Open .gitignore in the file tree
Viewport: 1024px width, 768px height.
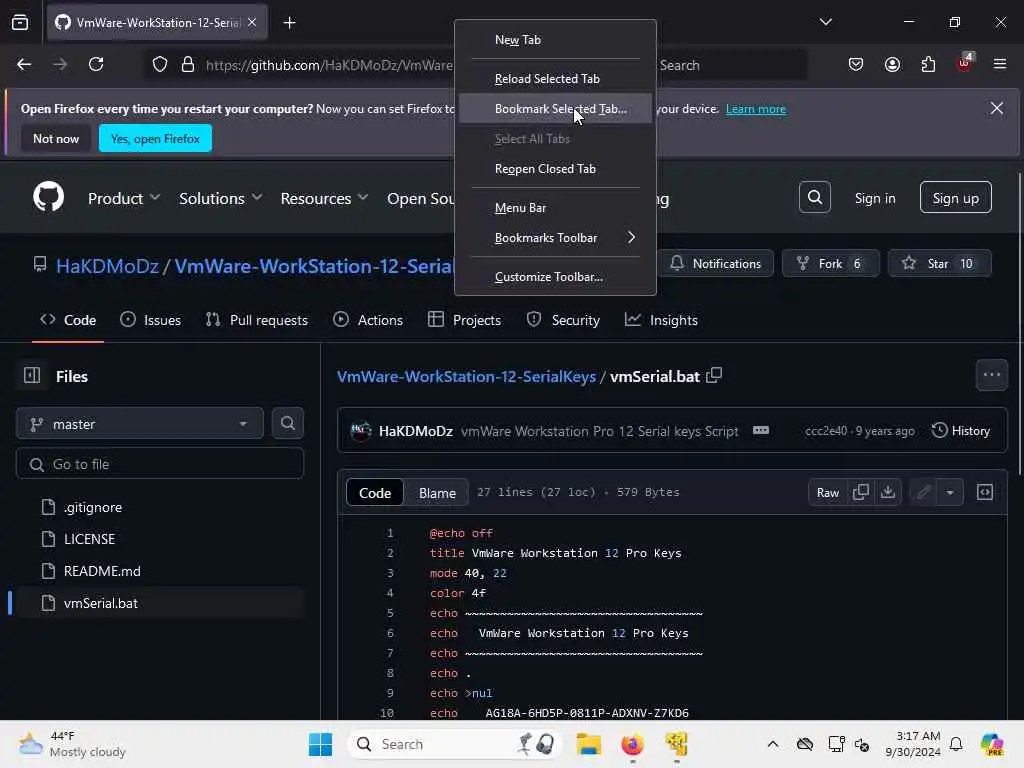(93, 507)
